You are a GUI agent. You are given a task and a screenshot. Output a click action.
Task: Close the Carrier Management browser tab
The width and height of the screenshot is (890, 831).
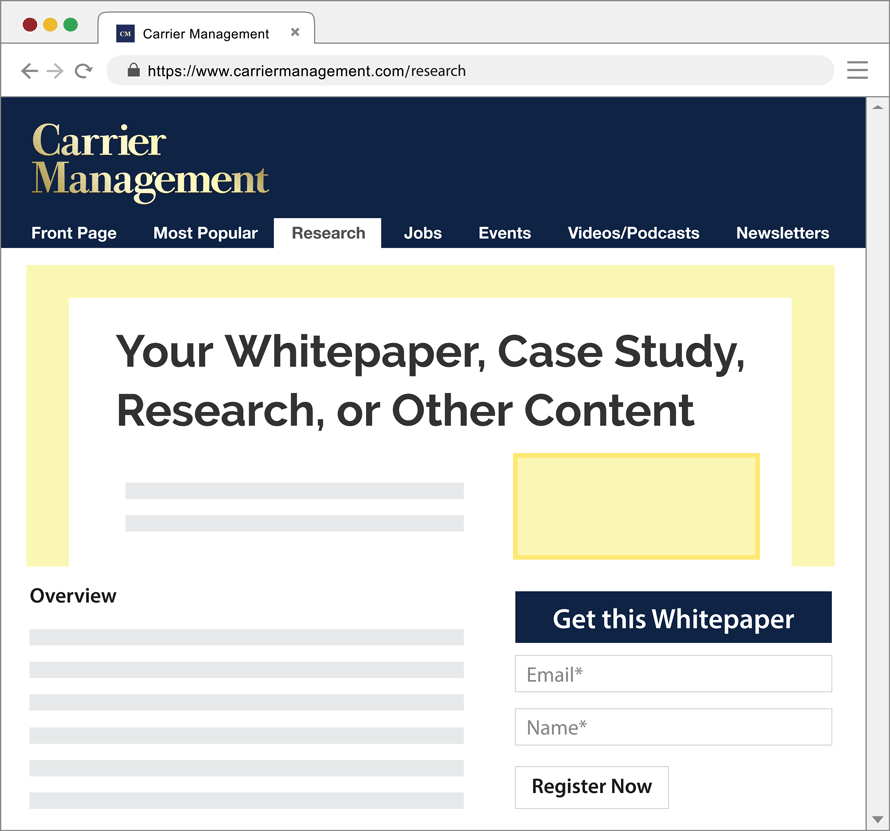coord(295,32)
